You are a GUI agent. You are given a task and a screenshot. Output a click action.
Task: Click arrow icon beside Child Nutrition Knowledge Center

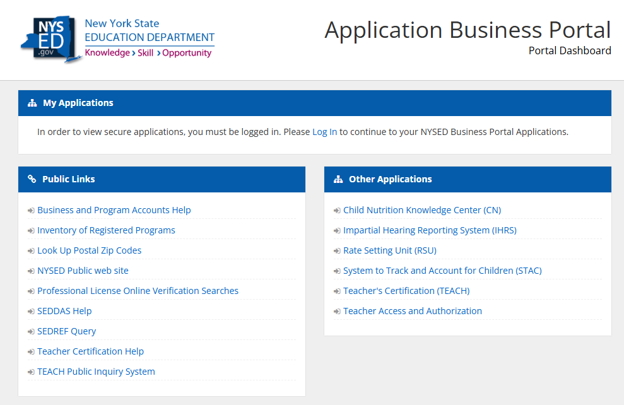tap(337, 210)
